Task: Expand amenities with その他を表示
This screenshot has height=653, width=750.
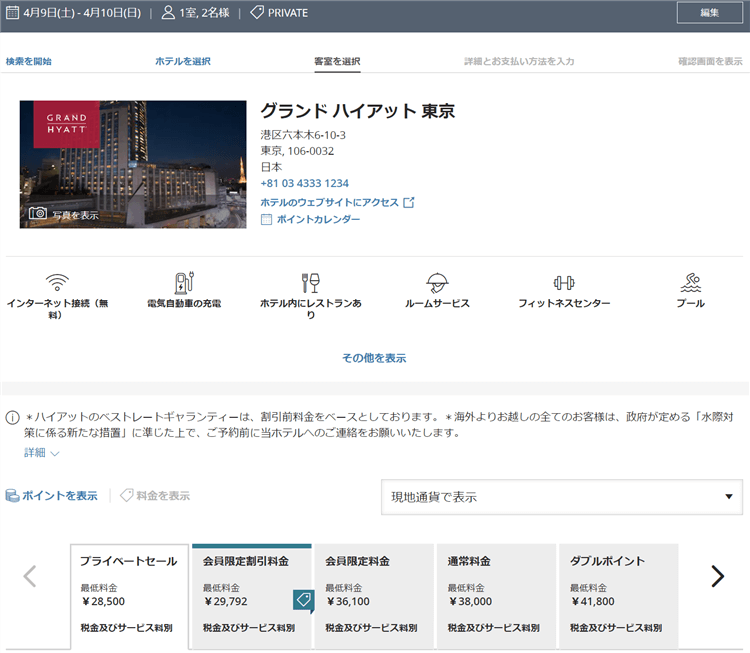Action: pyautogui.click(x=374, y=358)
